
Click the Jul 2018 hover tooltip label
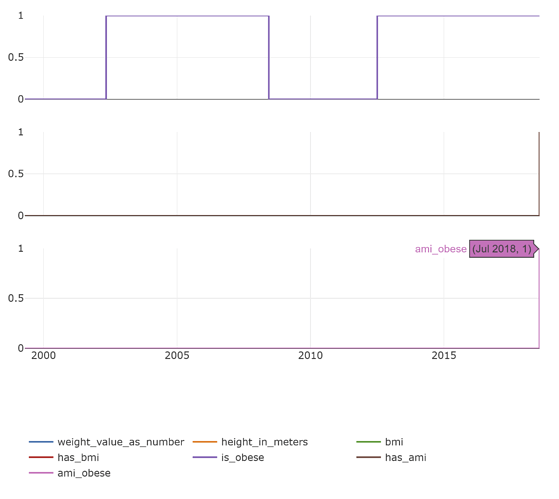pos(502,249)
